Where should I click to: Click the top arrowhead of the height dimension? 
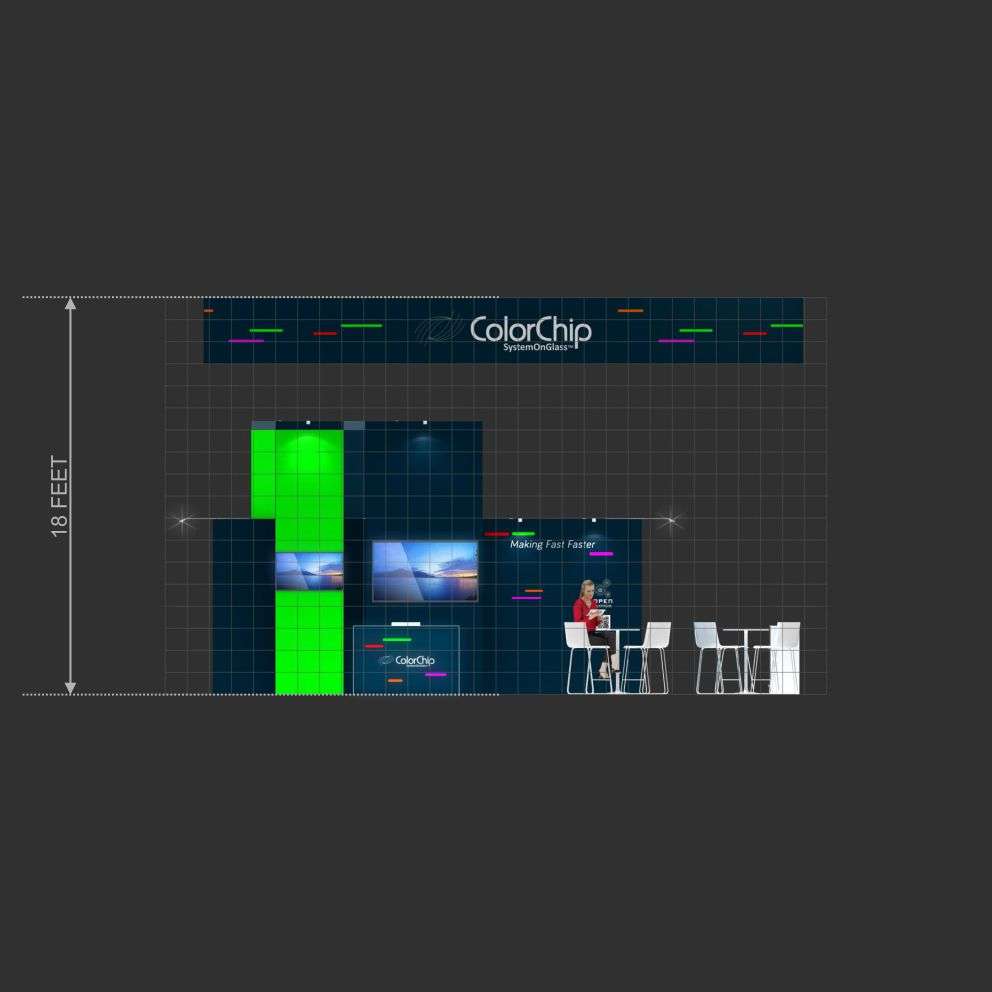point(70,304)
